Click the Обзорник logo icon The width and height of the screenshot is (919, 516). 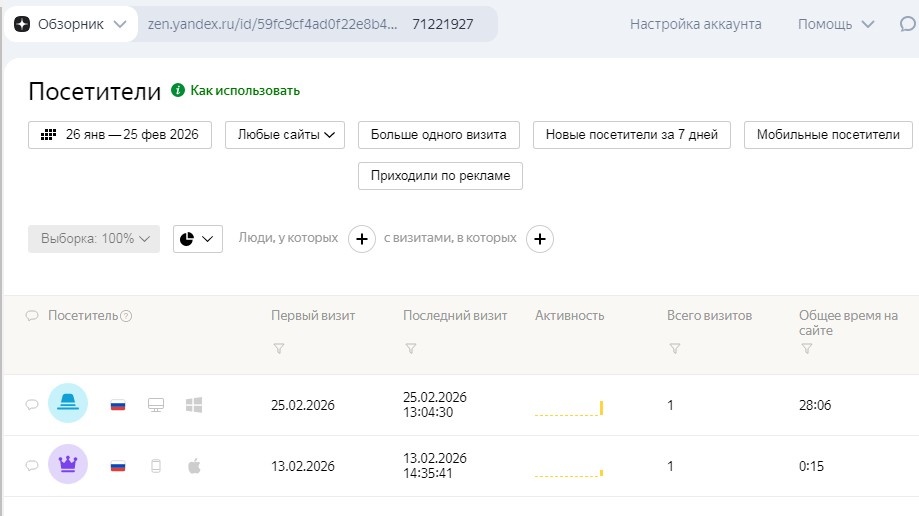click(x=22, y=24)
